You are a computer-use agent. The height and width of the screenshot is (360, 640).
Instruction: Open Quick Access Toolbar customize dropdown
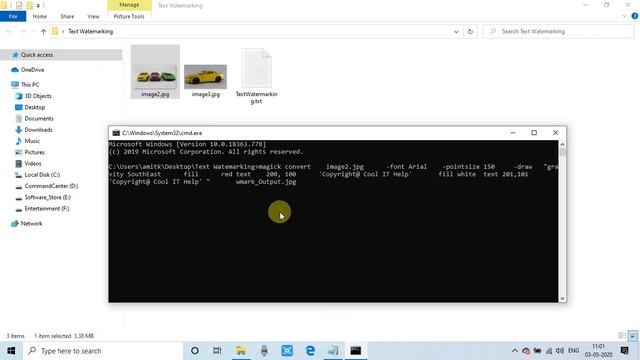pyautogui.click(x=38, y=6)
